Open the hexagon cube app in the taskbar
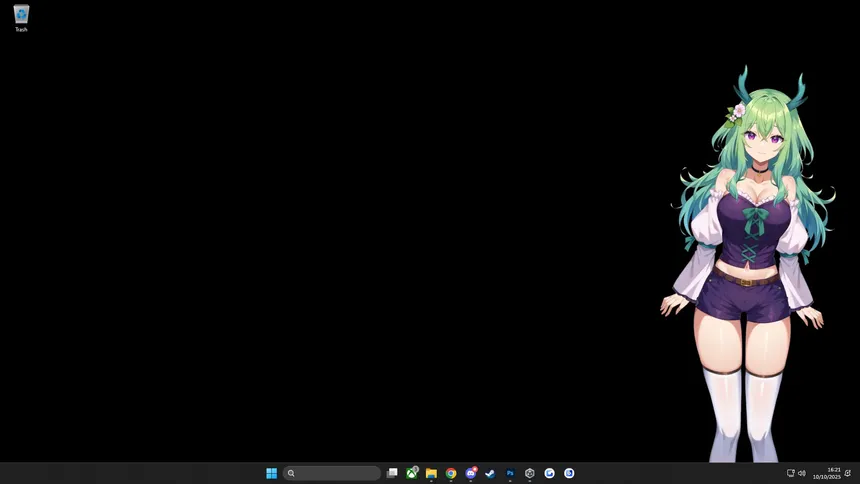Viewport: 860px width, 484px height. [530, 473]
